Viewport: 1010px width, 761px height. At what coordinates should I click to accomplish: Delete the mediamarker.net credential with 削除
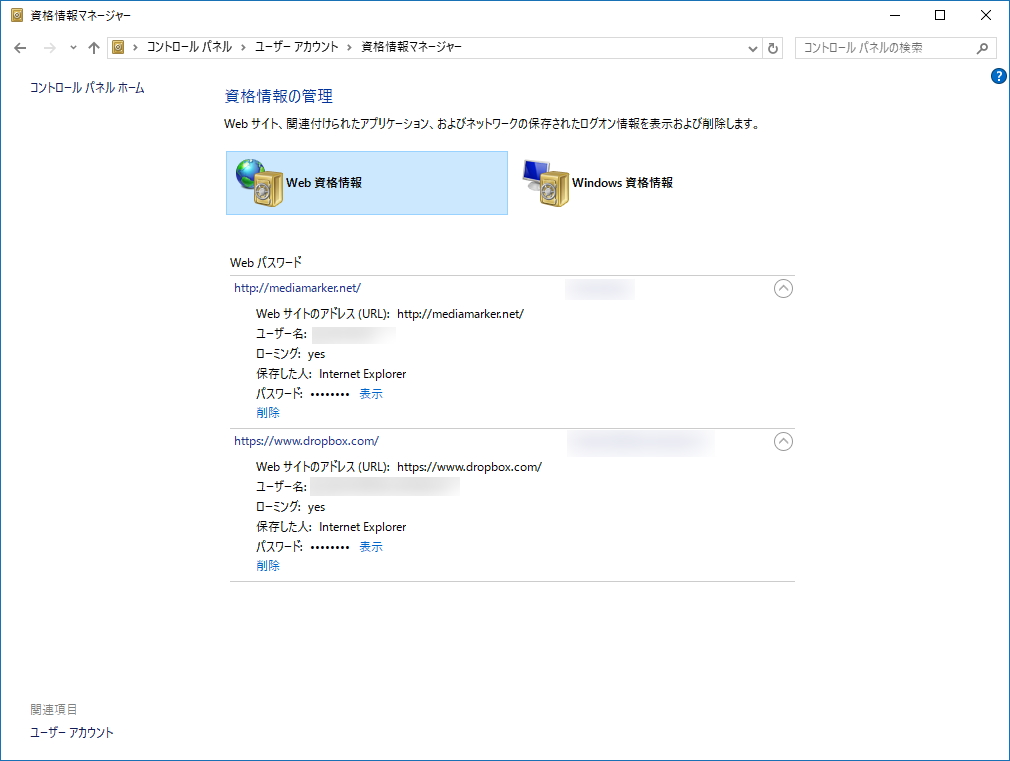click(267, 412)
